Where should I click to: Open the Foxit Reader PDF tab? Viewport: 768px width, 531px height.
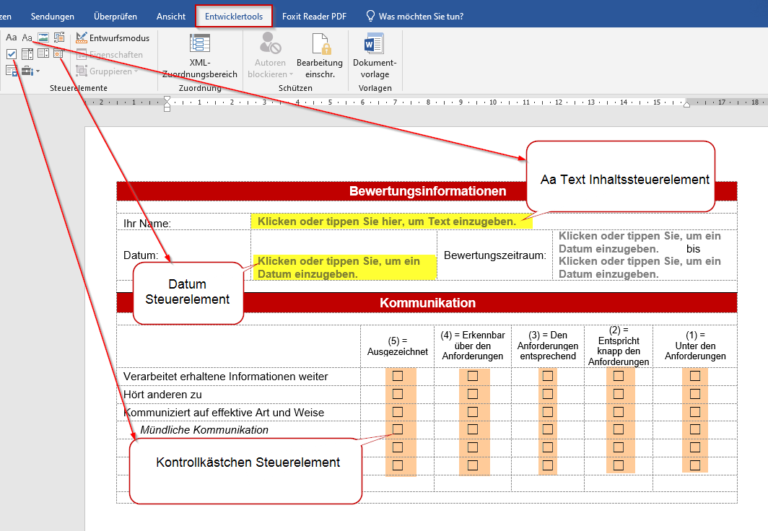click(314, 16)
